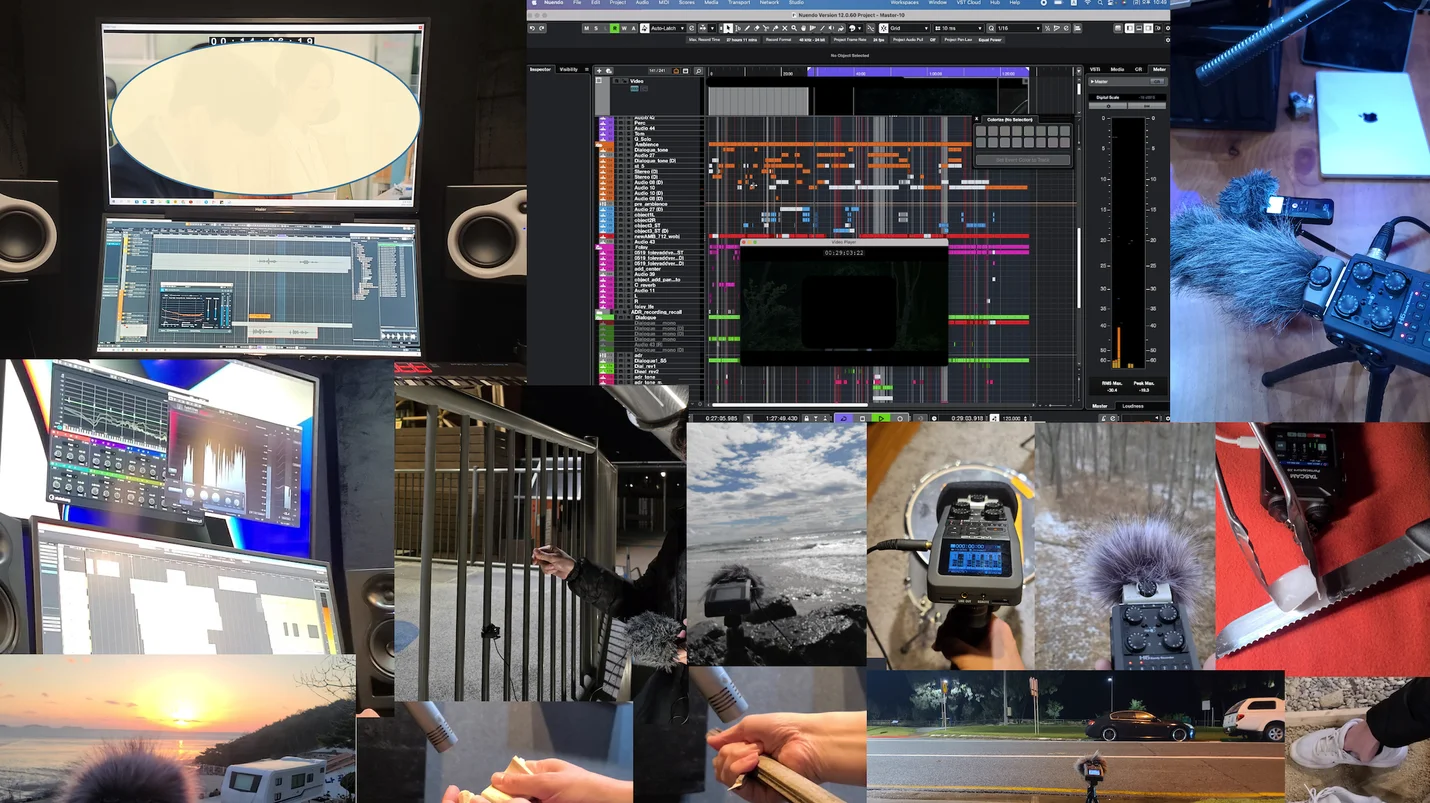The image size is (1430, 803).
Task: Select the Dialogue_tone track
Action: pyautogui.click(x=650, y=150)
